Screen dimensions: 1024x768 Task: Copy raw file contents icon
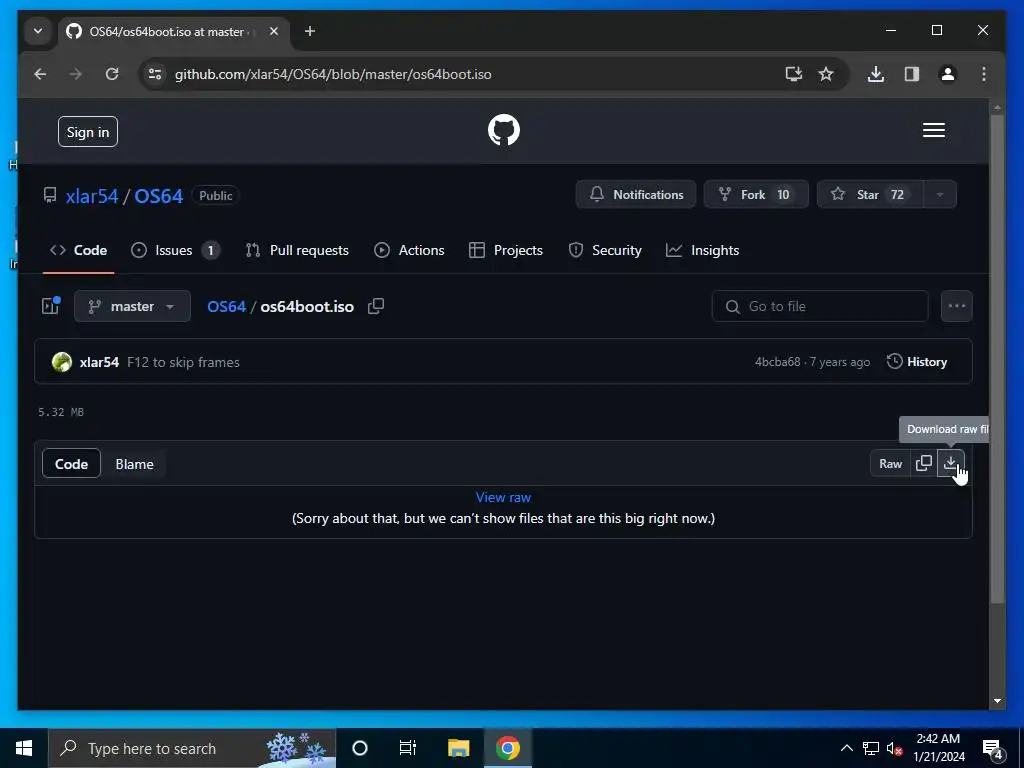(x=923, y=463)
